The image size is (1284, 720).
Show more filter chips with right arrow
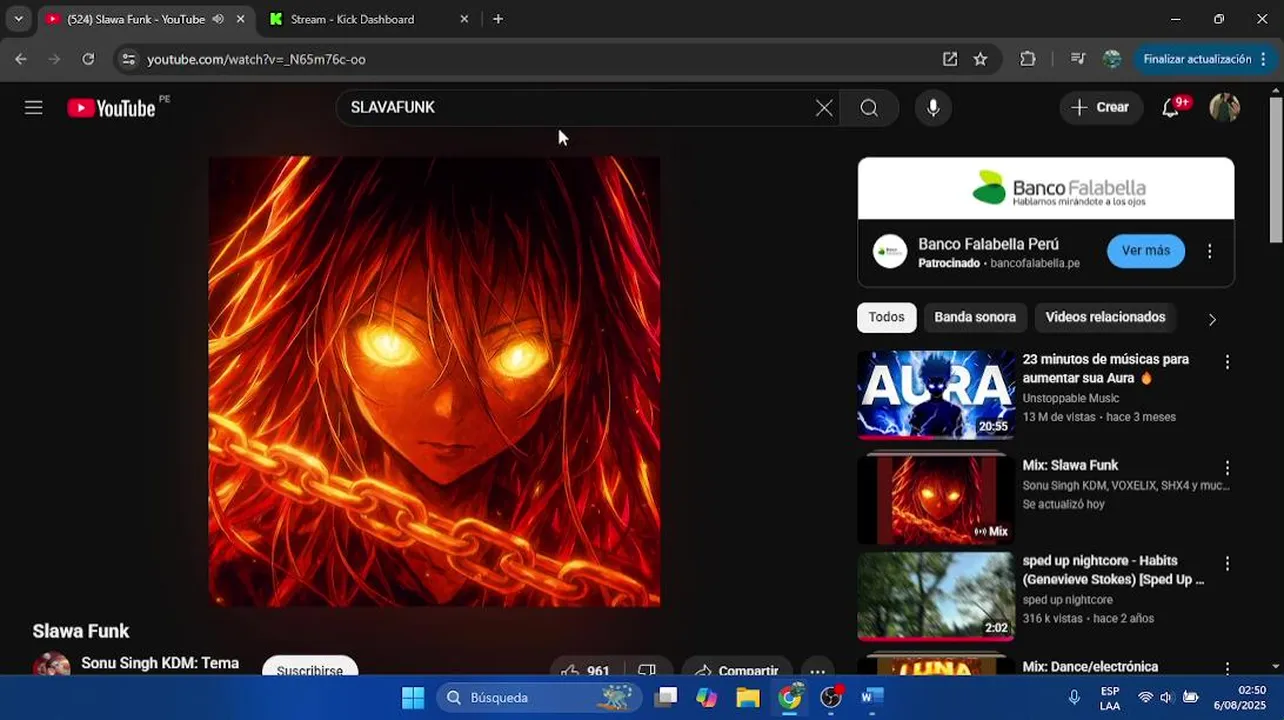[x=1212, y=319]
